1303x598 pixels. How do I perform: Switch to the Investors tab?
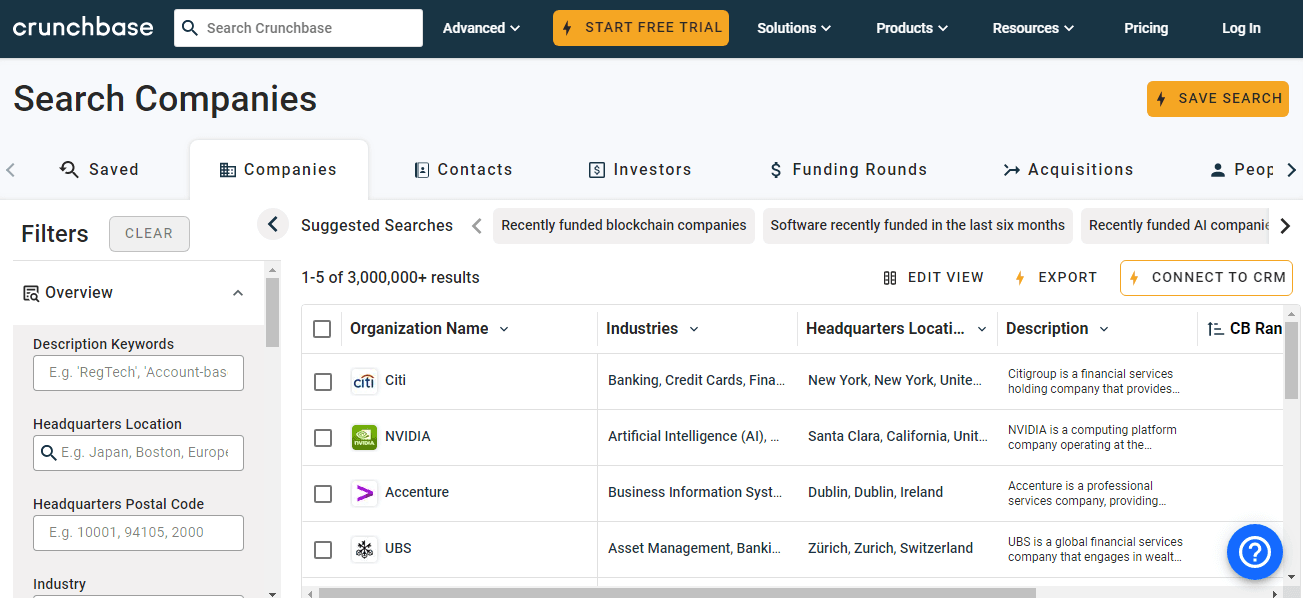tap(640, 170)
